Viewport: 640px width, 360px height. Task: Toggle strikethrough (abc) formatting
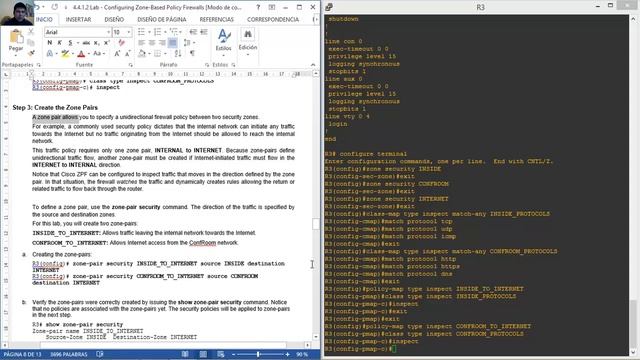click(x=86, y=42)
